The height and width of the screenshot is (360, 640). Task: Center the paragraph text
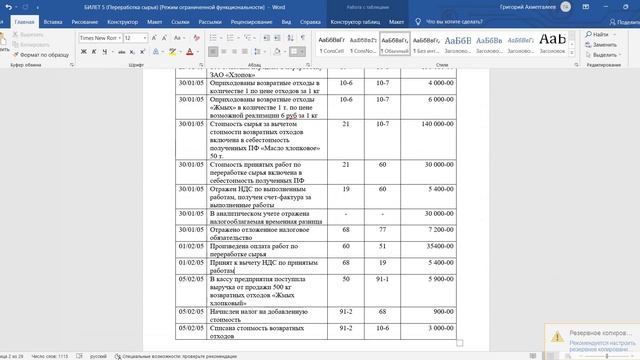[224, 52]
